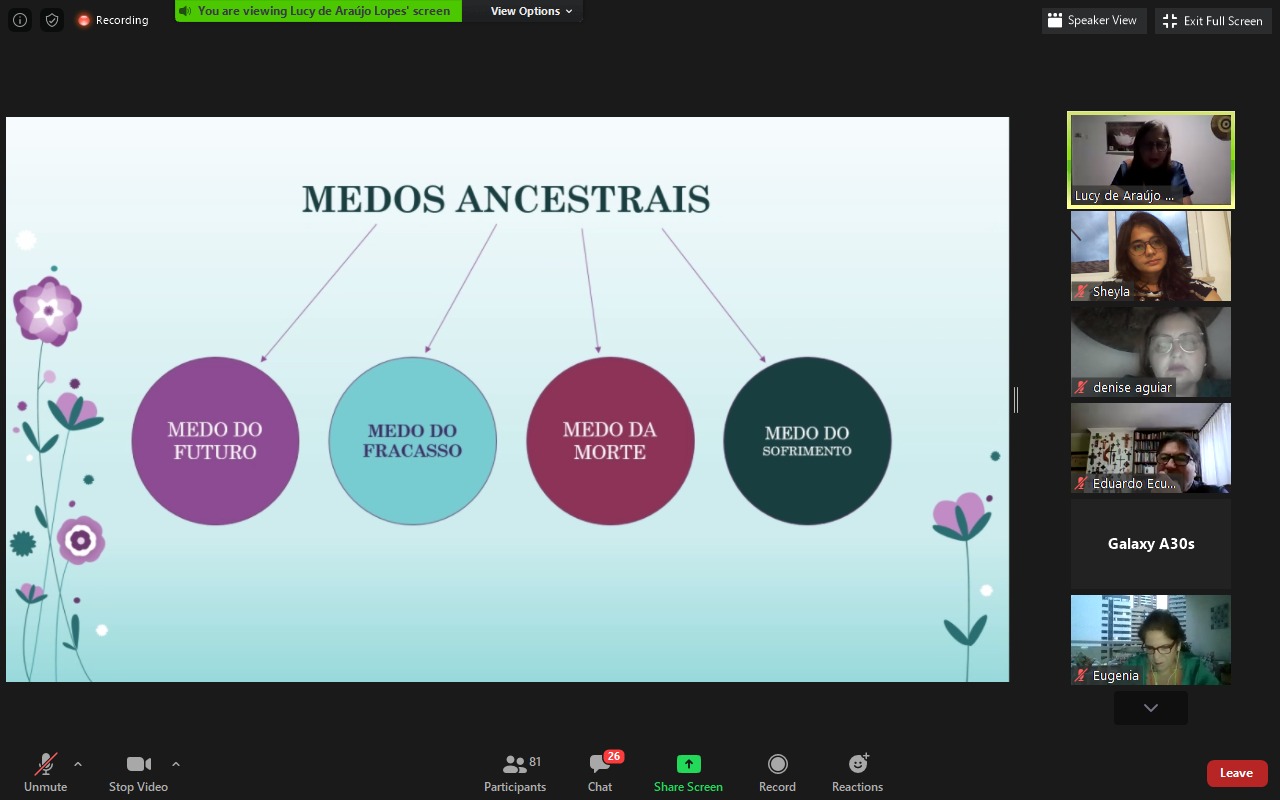Viewport: 1280px width, 800px height.
Task: Unmute the microphone
Action: click(x=45, y=773)
